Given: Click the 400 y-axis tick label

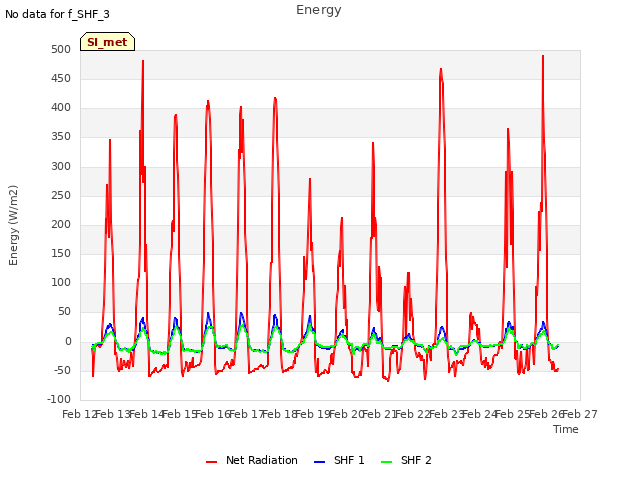Looking at the screenshot, I should point(61,108).
